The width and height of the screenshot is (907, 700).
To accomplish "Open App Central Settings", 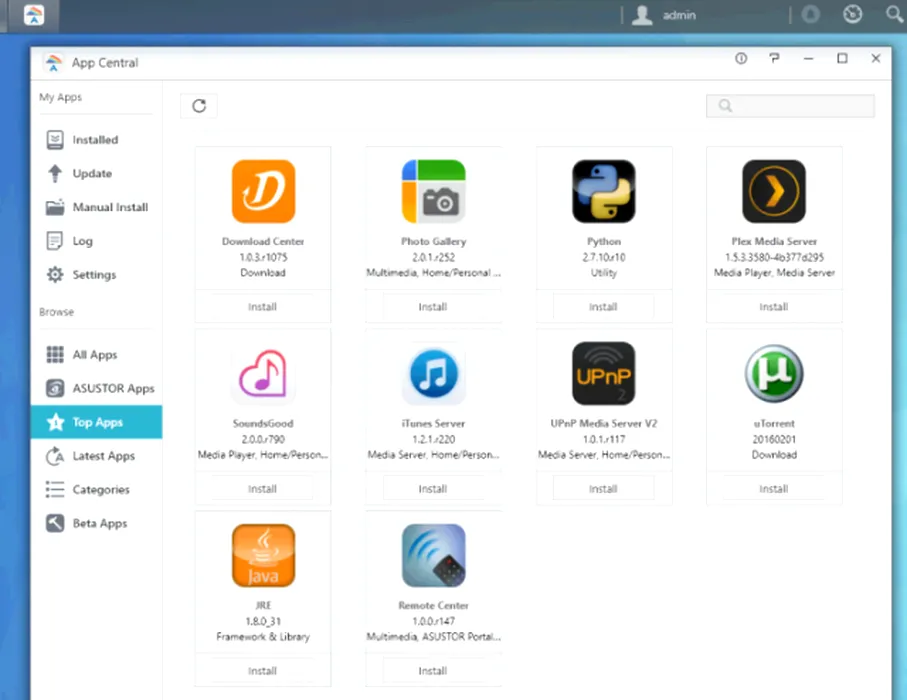I will pyautogui.click(x=96, y=274).
